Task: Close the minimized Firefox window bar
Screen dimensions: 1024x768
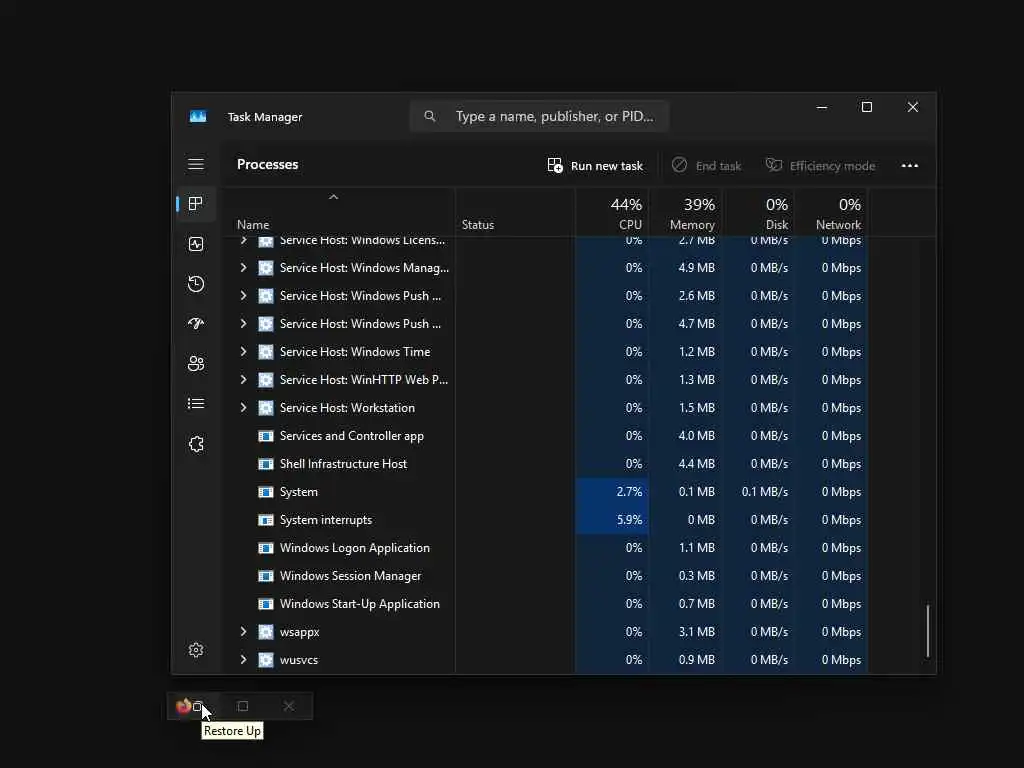Action: click(x=289, y=706)
